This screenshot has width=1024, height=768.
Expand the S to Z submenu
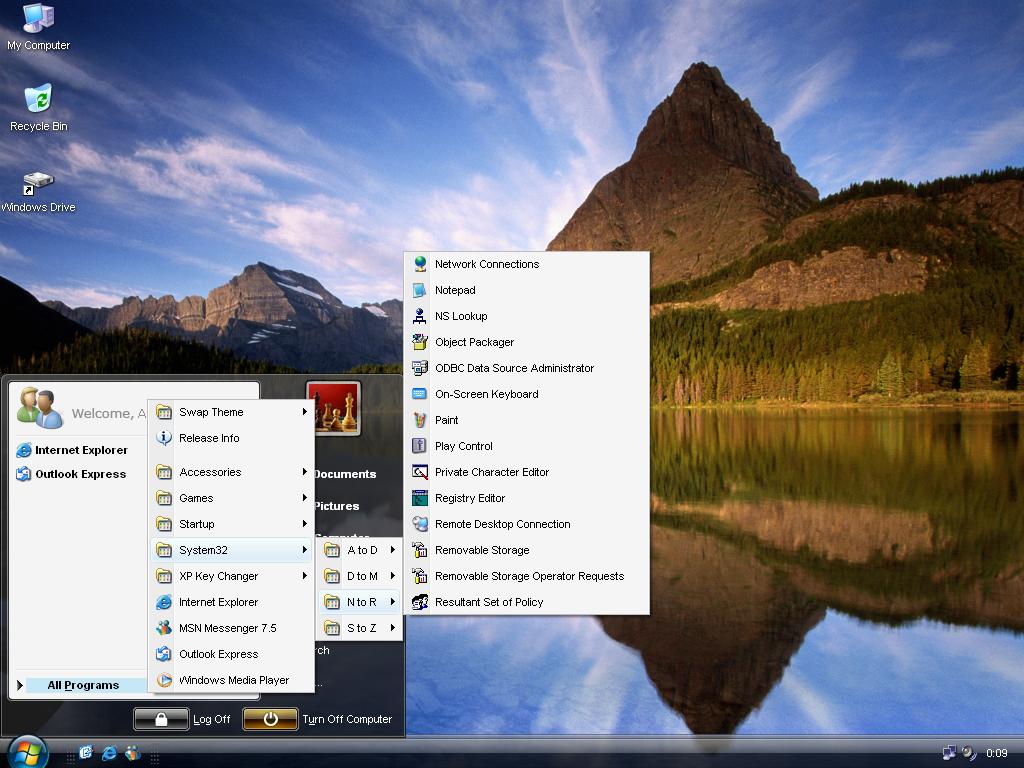[x=361, y=628]
